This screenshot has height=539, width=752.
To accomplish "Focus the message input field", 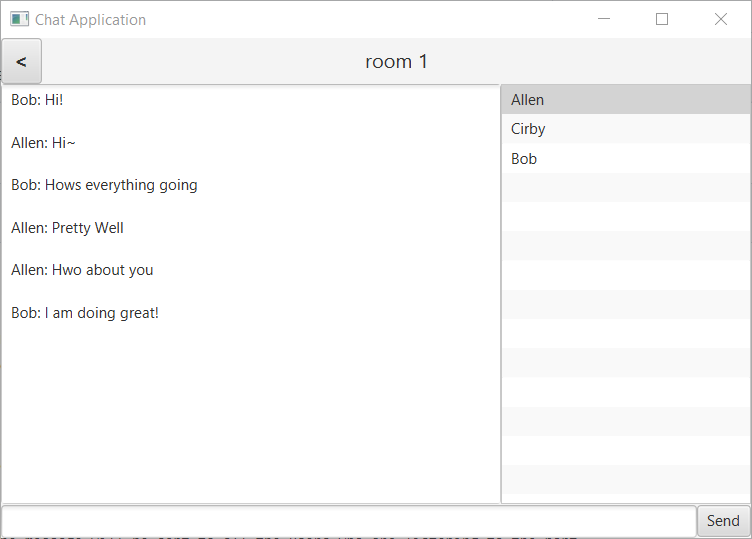I will [x=349, y=521].
